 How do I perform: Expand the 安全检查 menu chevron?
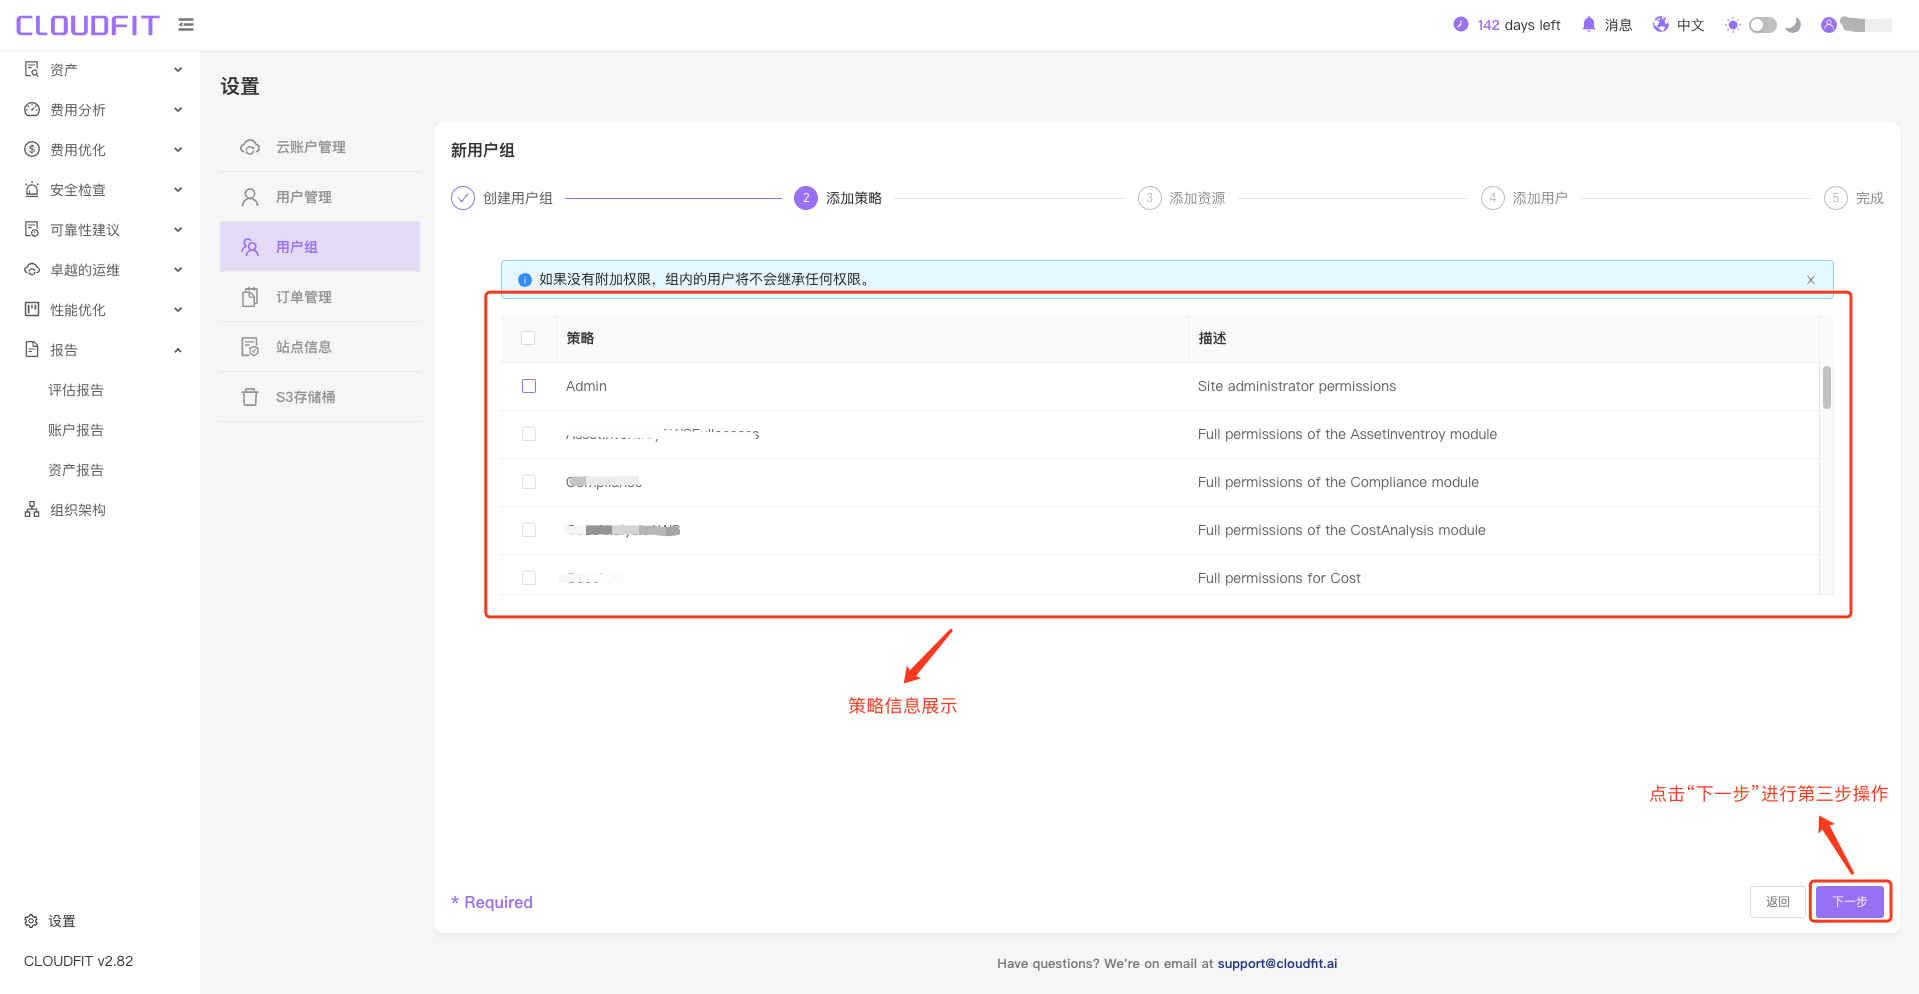178,189
